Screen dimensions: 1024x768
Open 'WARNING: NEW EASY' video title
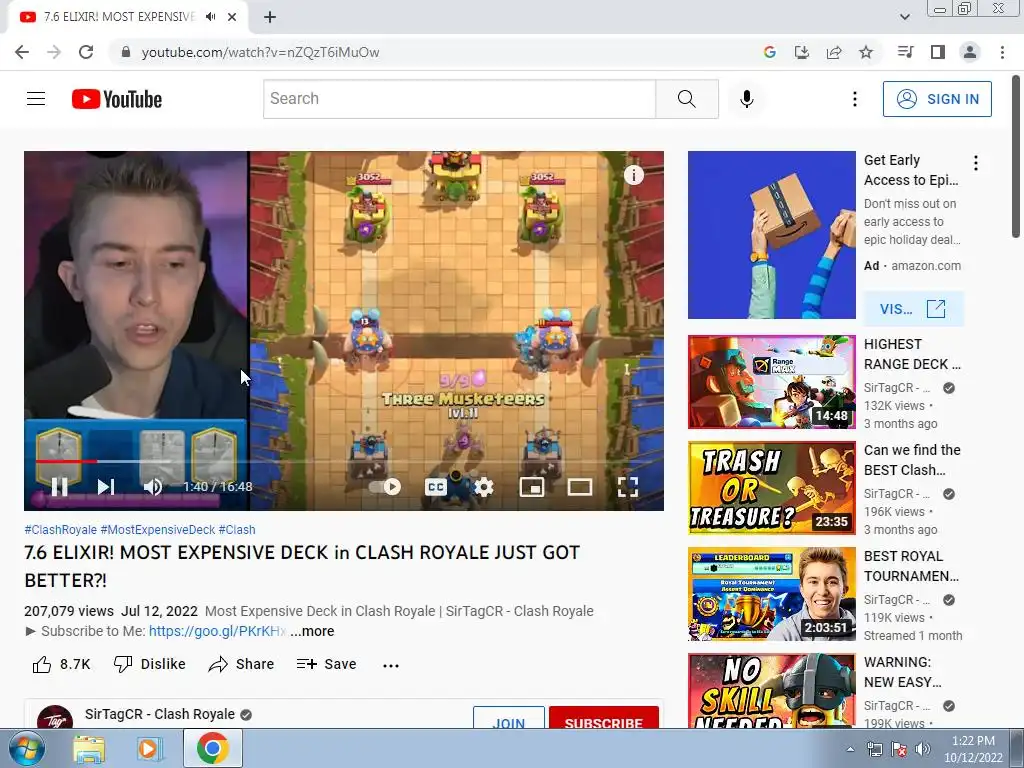[x=903, y=672]
